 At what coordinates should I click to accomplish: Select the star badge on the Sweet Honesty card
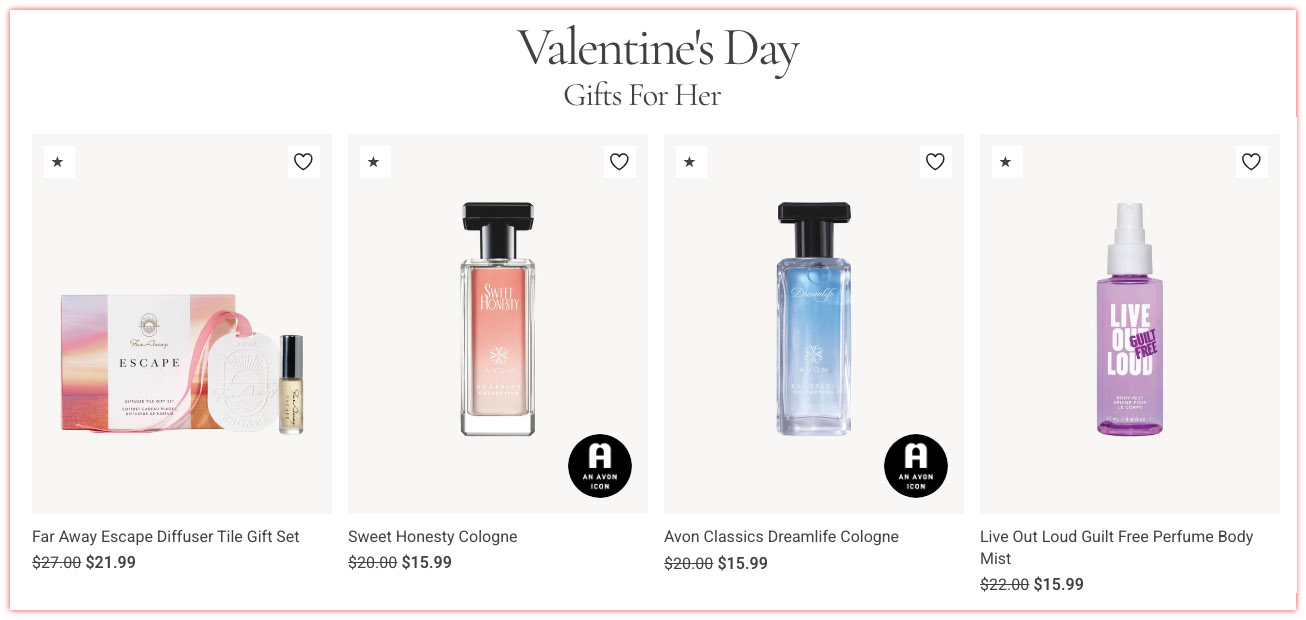(x=375, y=161)
